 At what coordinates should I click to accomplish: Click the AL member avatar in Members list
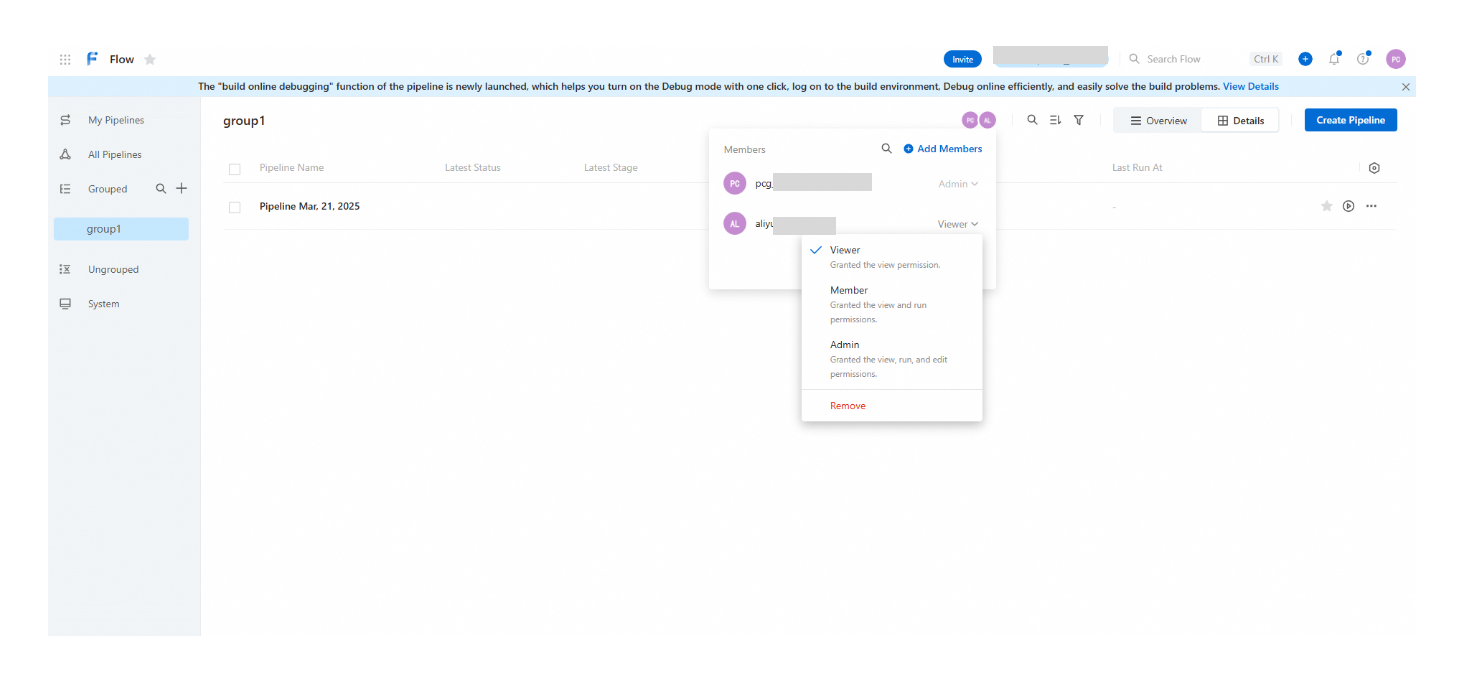735,224
